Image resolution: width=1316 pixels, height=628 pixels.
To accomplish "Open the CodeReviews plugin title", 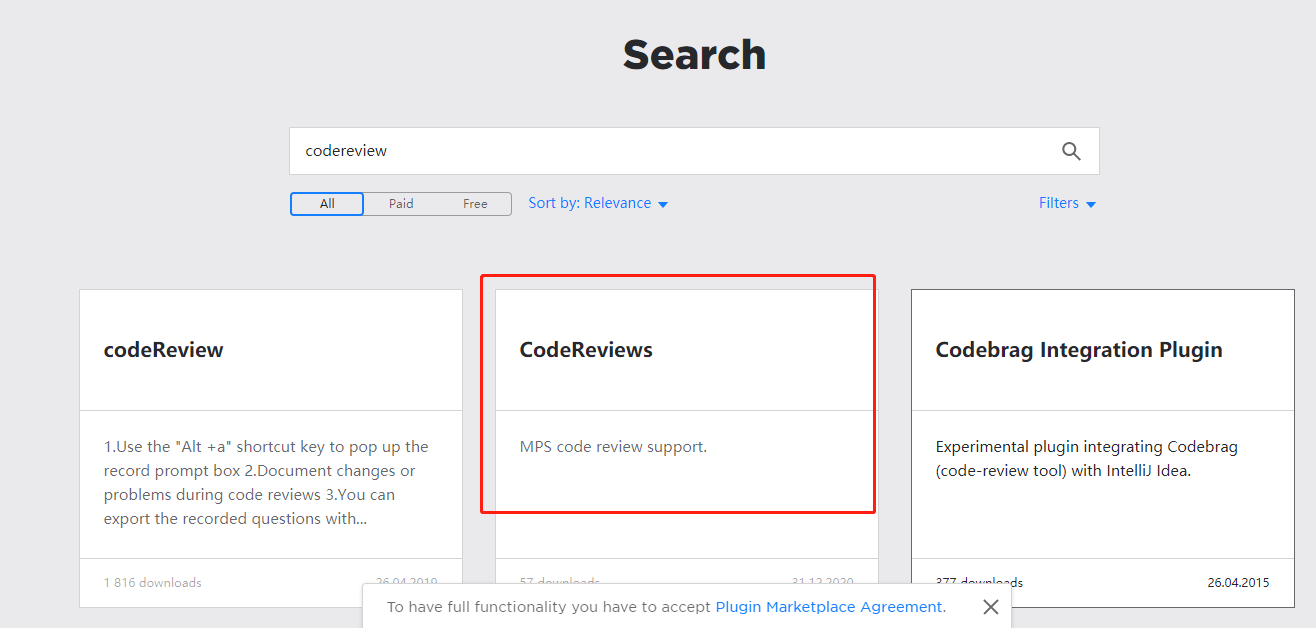I will pos(586,350).
